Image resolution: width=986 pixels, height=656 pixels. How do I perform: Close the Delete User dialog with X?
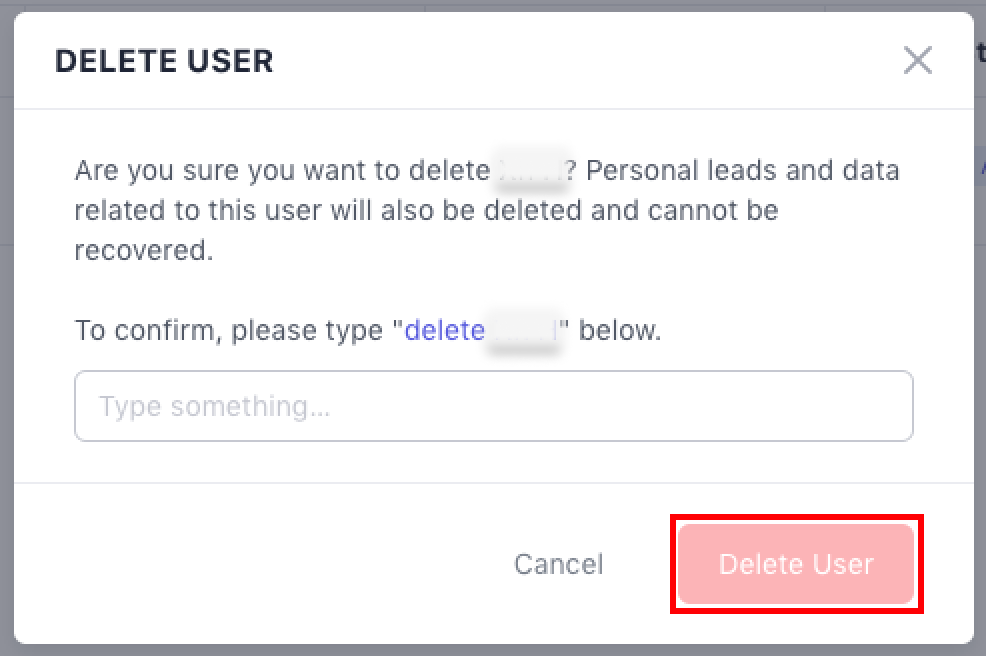917,61
